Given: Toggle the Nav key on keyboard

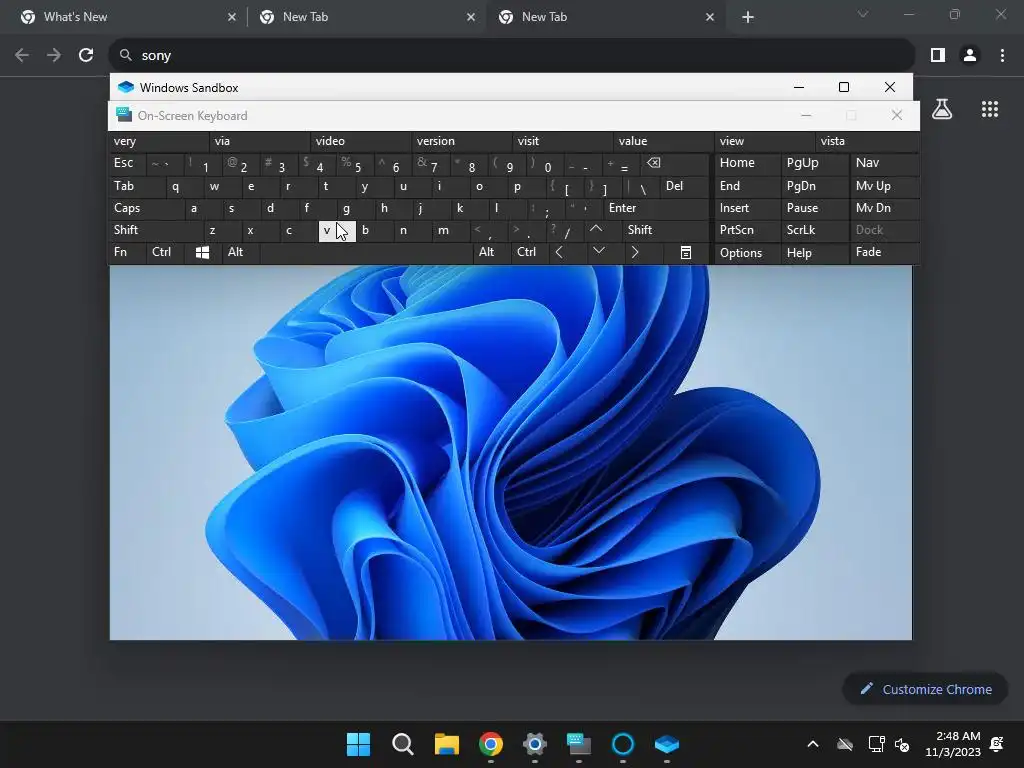Looking at the screenshot, I should coord(884,163).
